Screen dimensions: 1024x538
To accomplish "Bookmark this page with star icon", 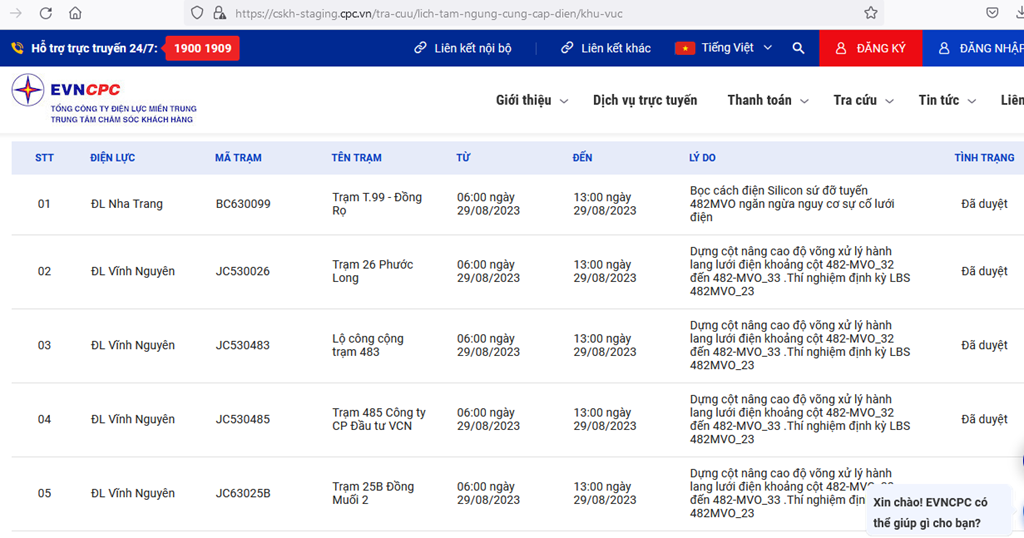I will point(870,13).
